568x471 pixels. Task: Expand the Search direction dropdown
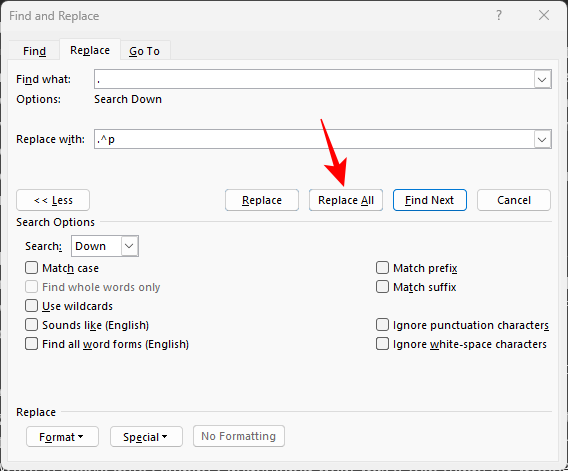(129, 246)
